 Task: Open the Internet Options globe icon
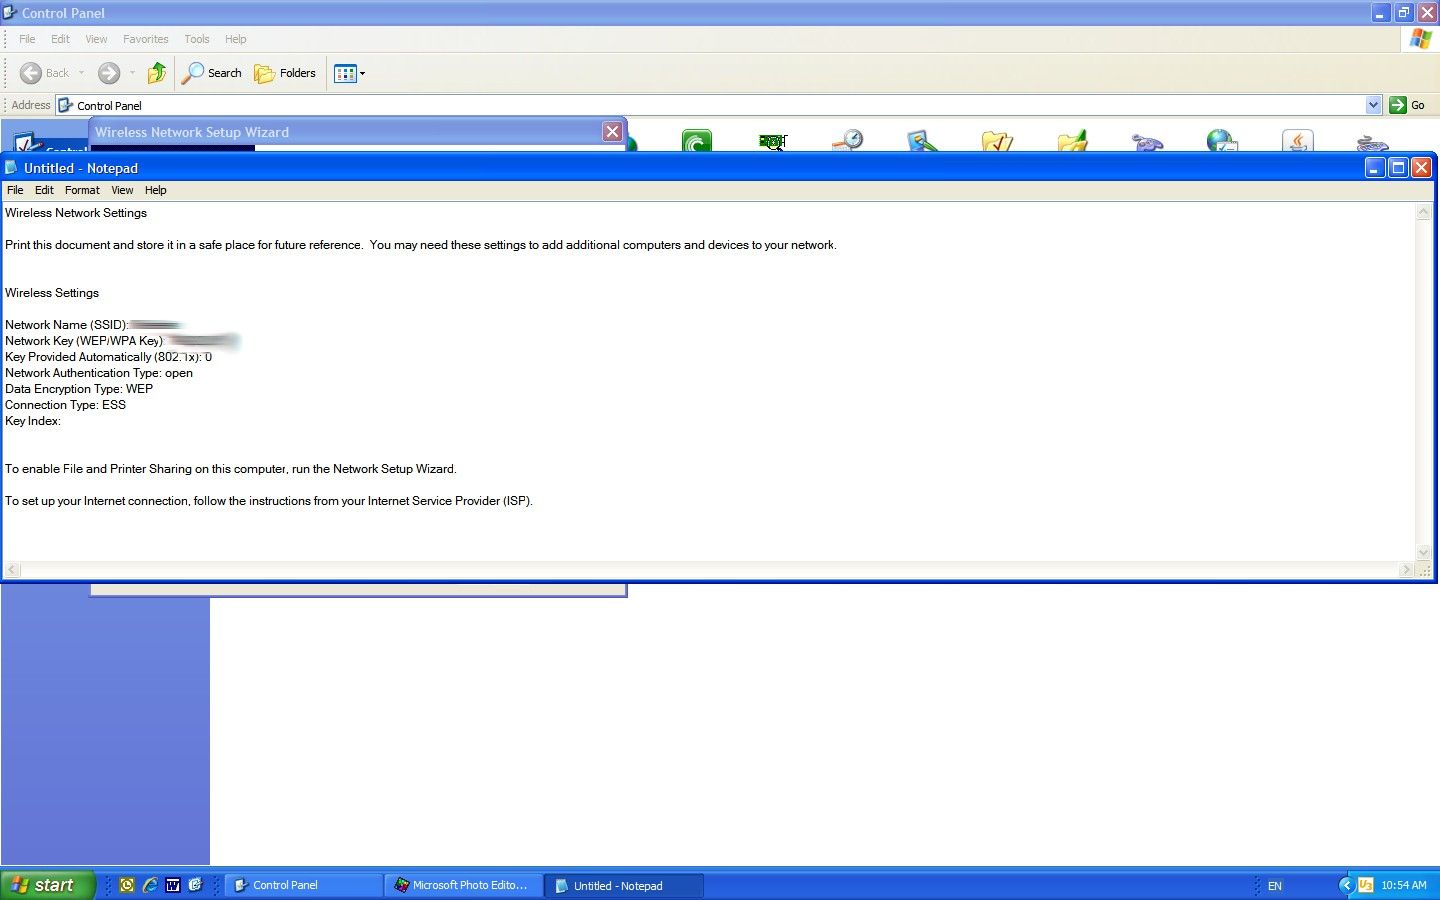pos(1222,141)
